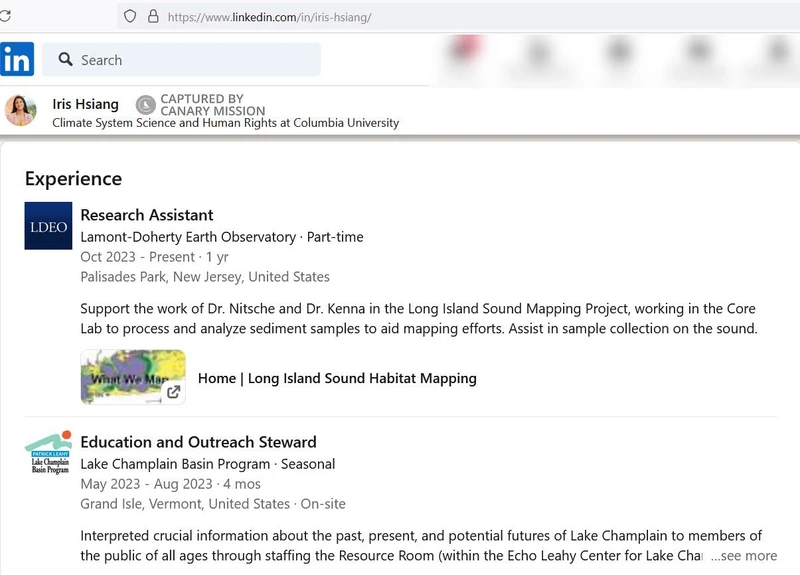Click the Long Island Sound map thumbnail
This screenshot has height=575, width=800.
point(133,377)
